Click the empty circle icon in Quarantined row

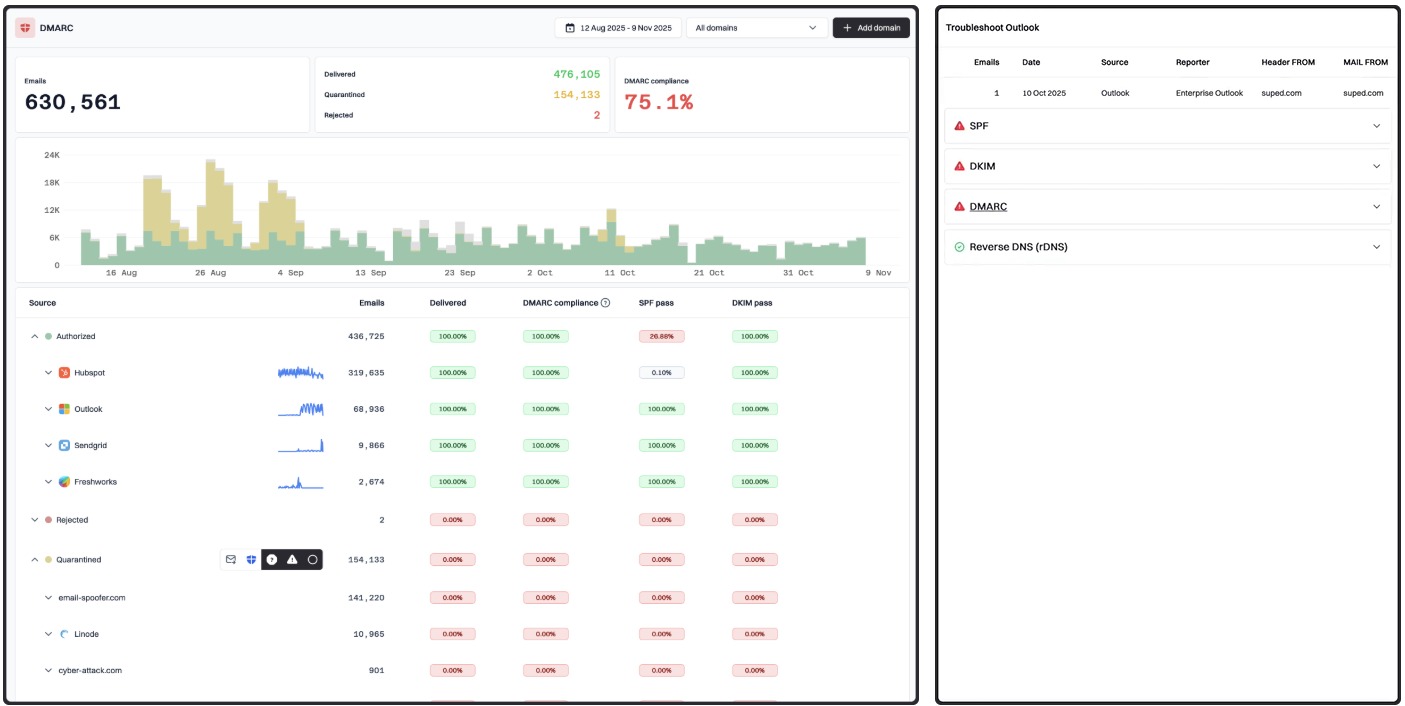[x=313, y=560]
